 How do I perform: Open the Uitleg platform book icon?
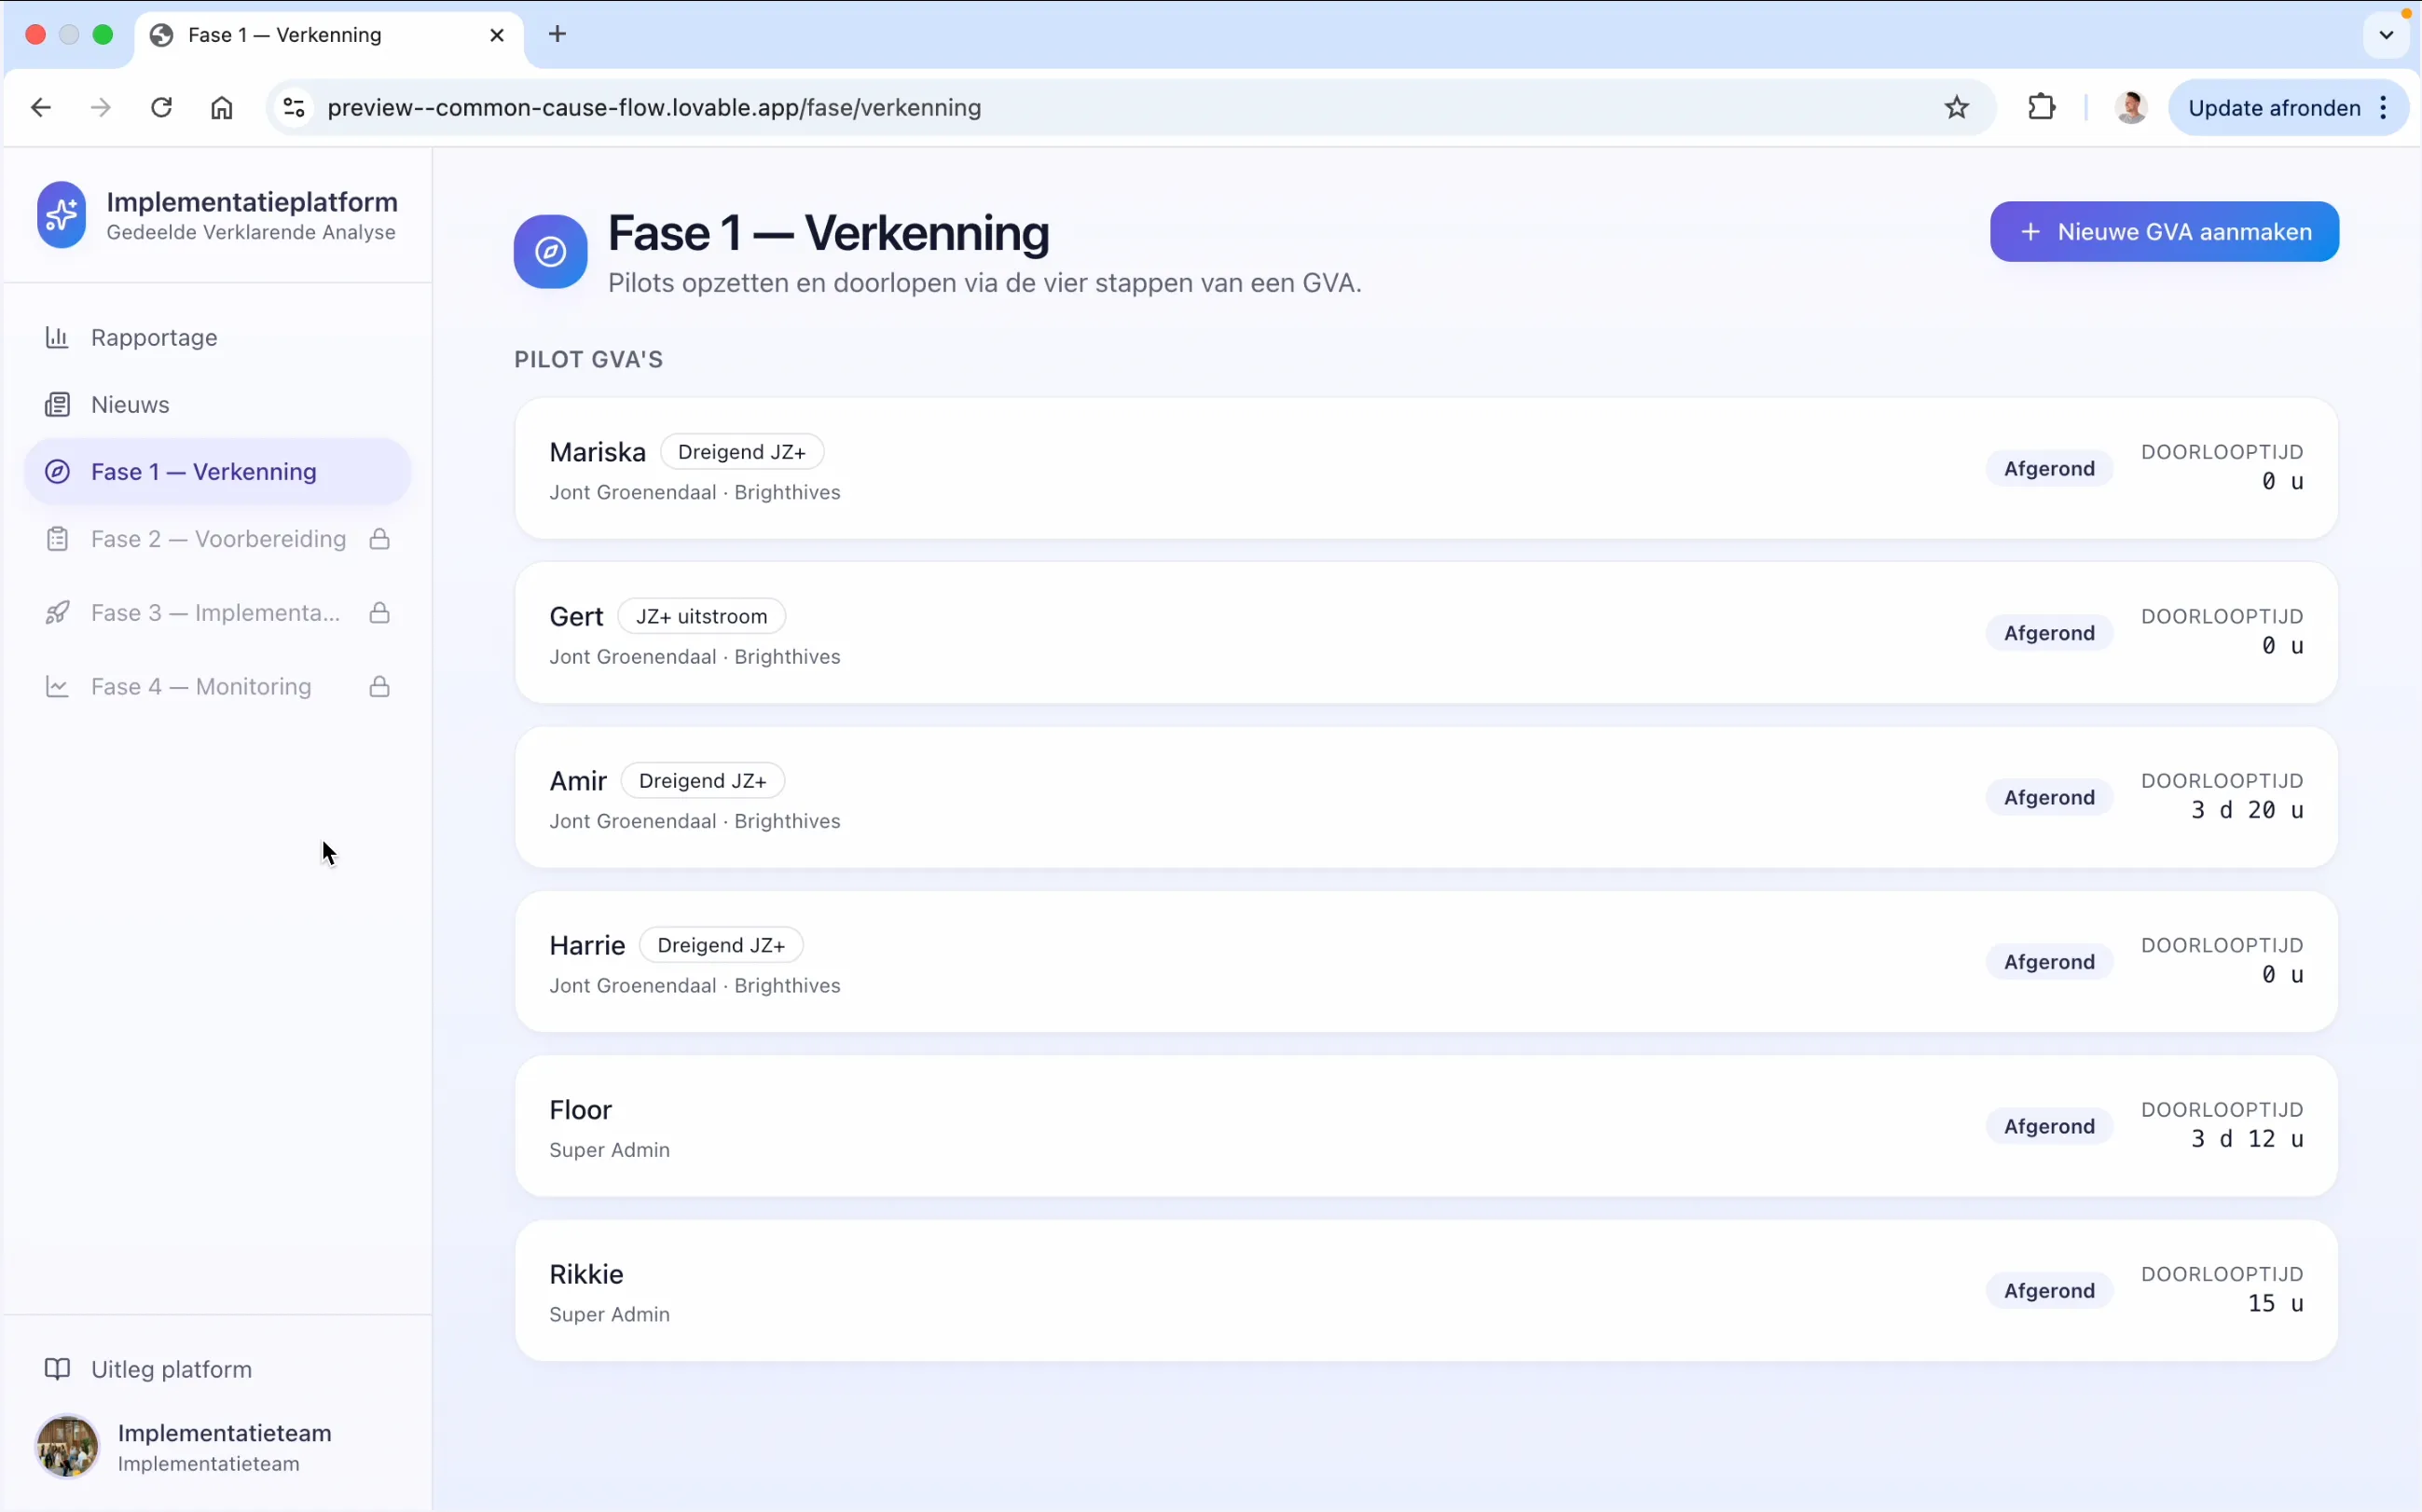57,1369
